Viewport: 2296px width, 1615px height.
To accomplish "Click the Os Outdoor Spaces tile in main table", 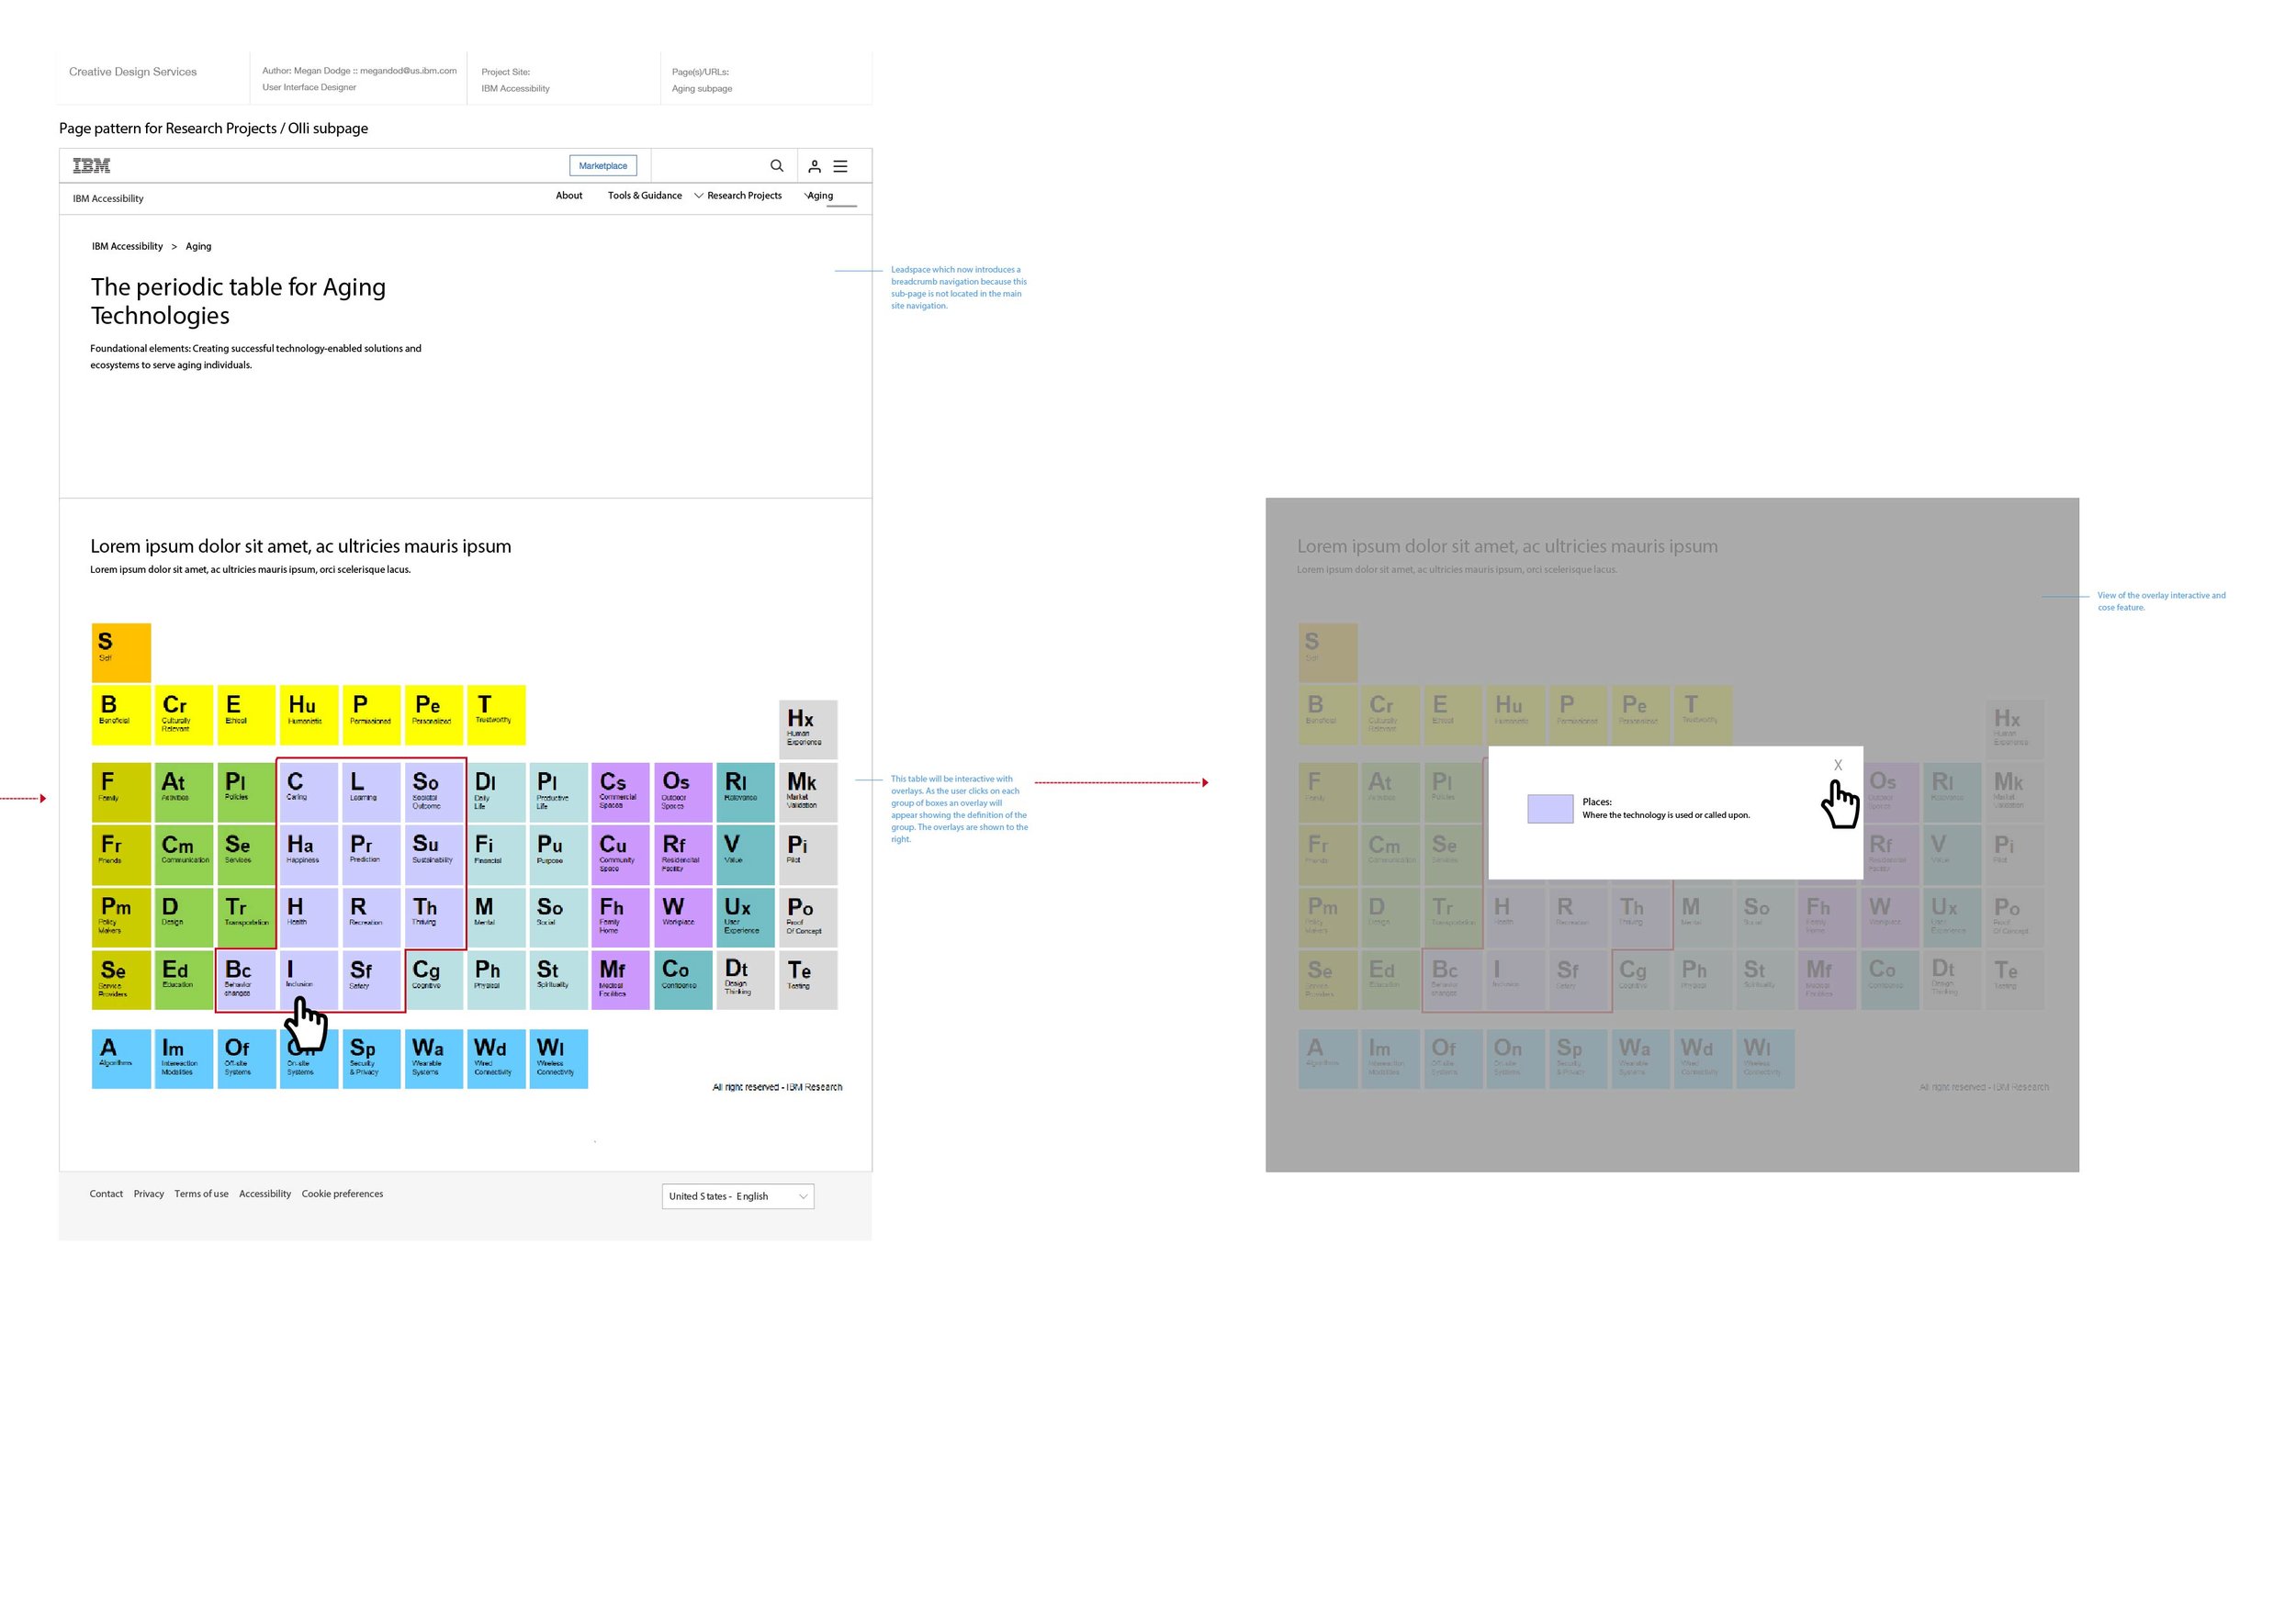I will [x=683, y=793].
